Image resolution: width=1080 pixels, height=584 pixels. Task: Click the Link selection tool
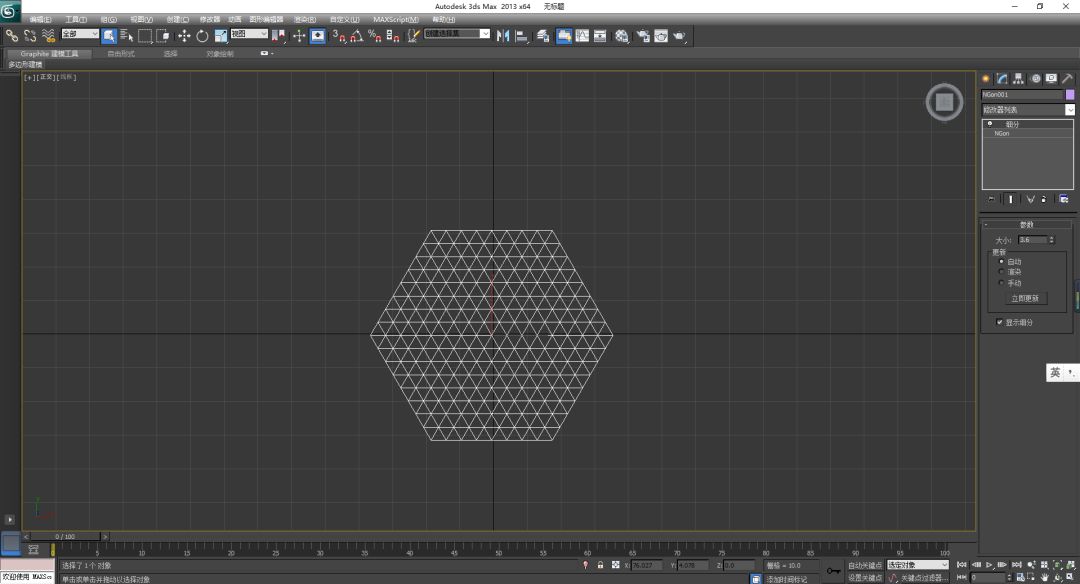(x=12, y=36)
